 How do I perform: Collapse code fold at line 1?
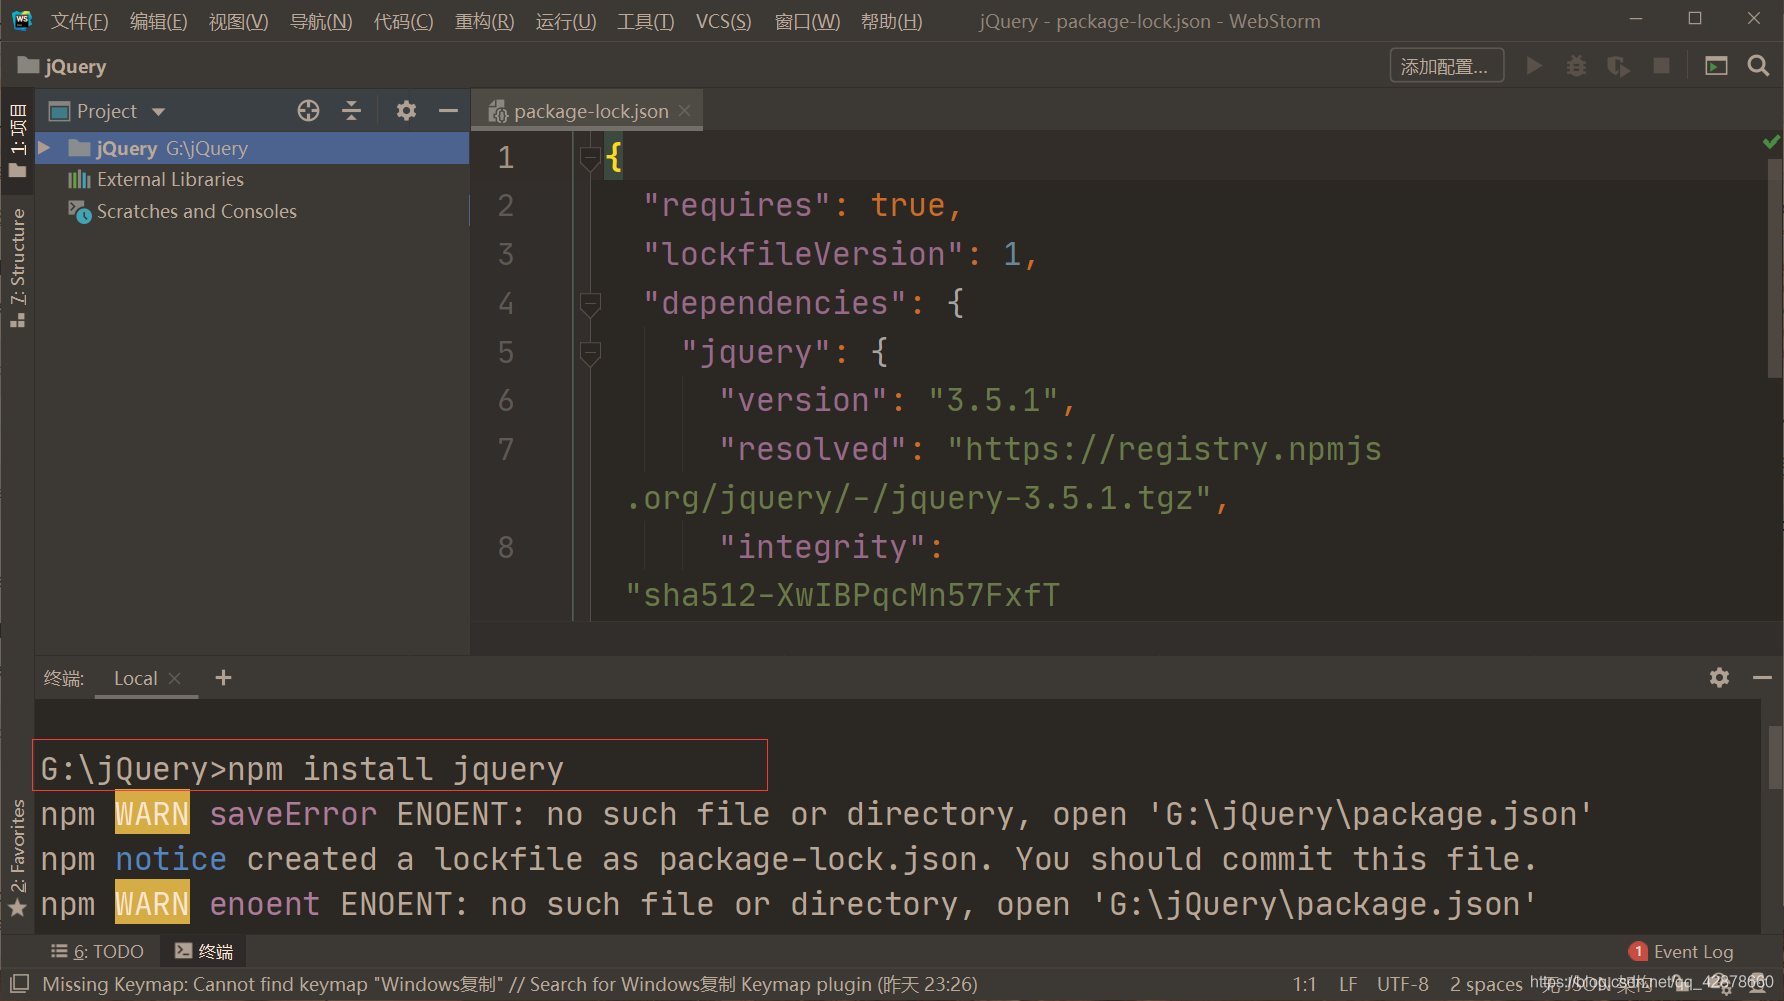coord(590,157)
